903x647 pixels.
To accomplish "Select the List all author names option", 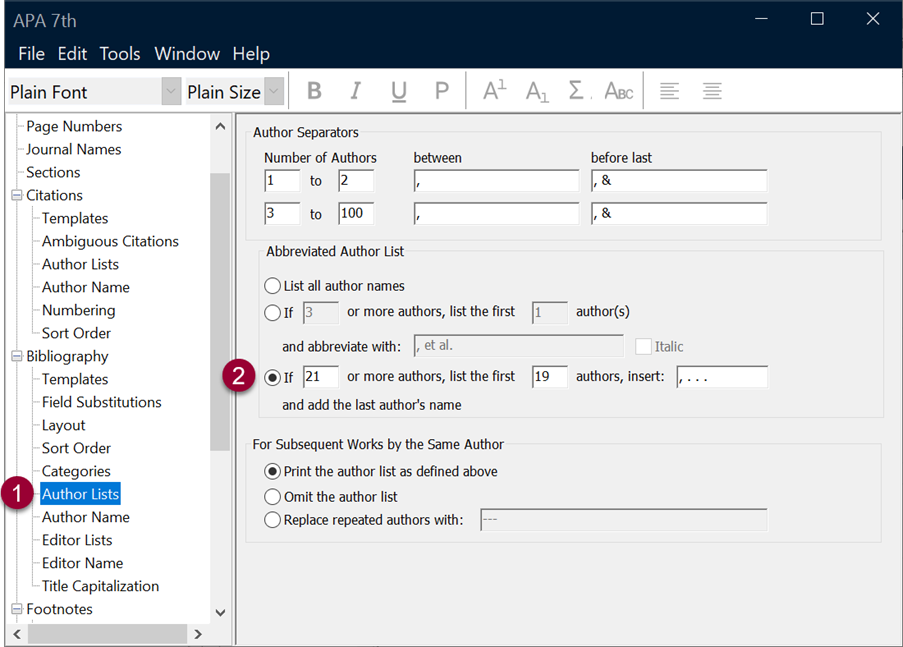I will pyautogui.click(x=272, y=285).
